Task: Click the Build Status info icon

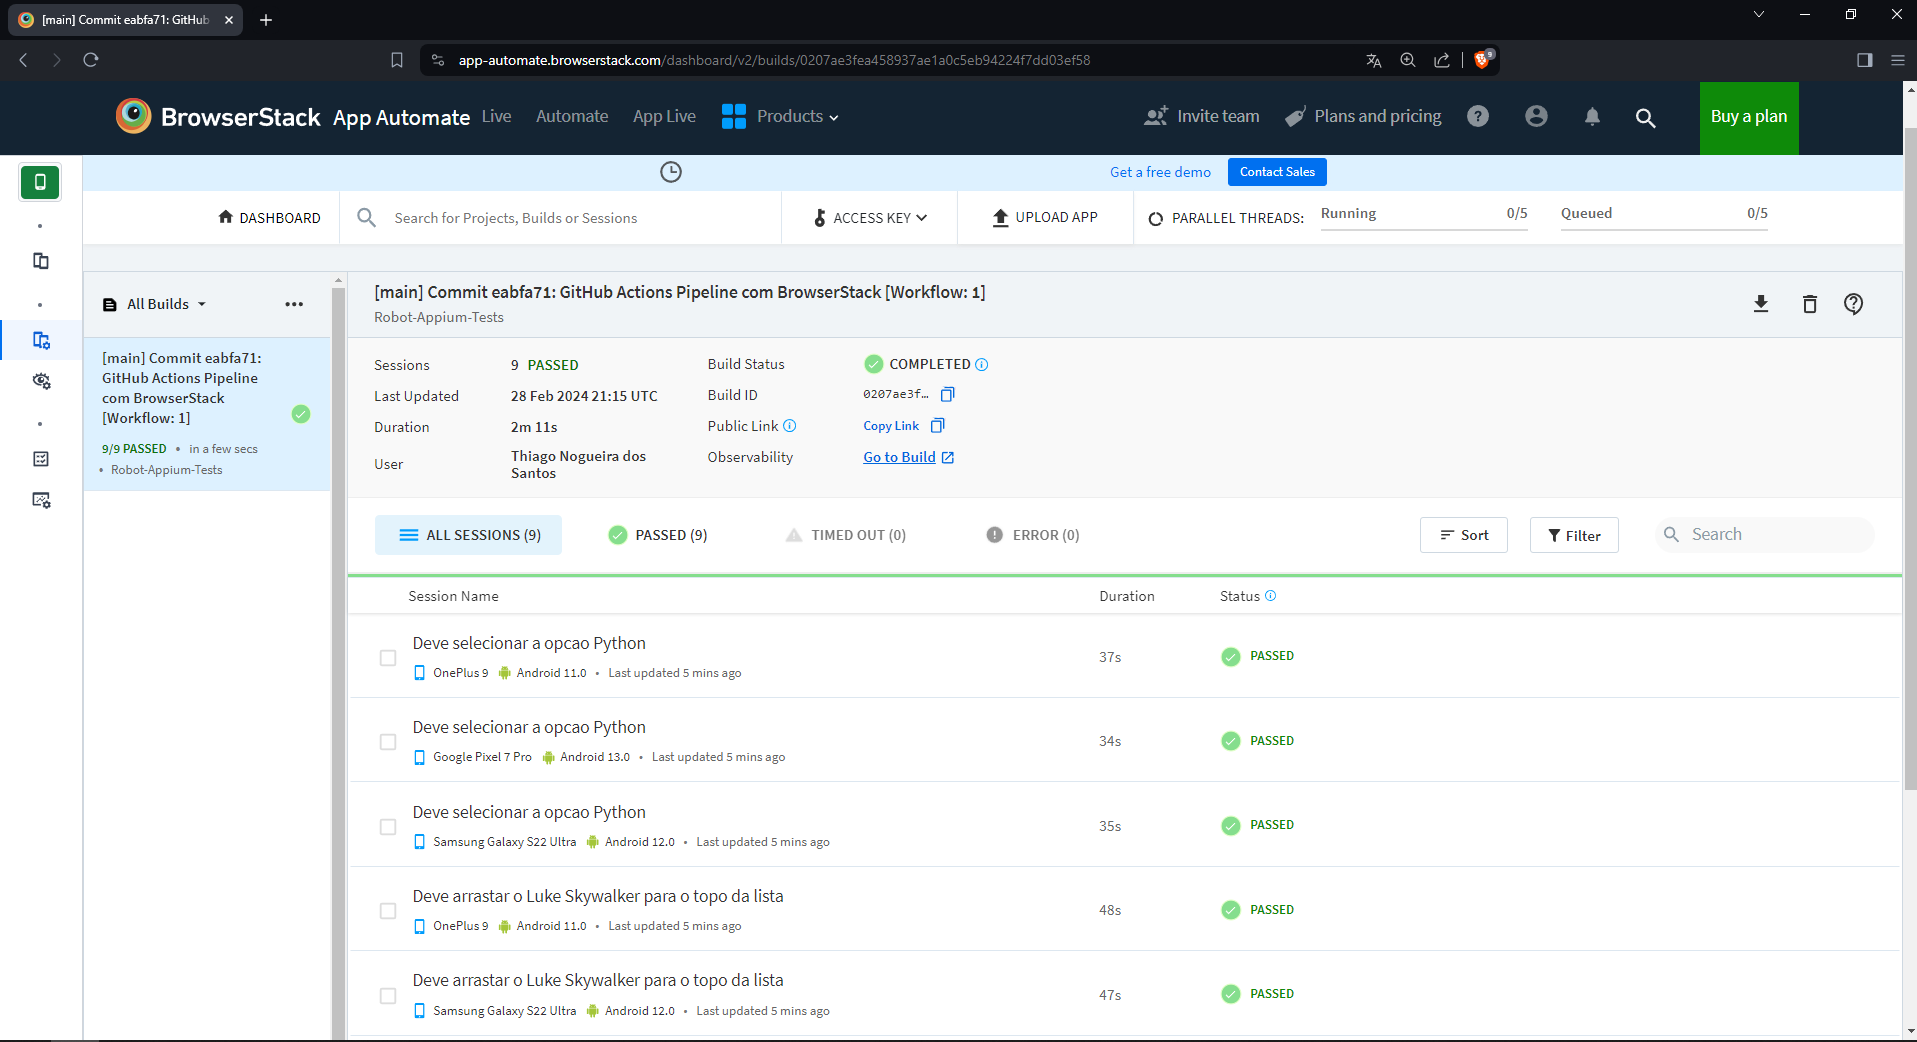Action: click(x=981, y=364)
